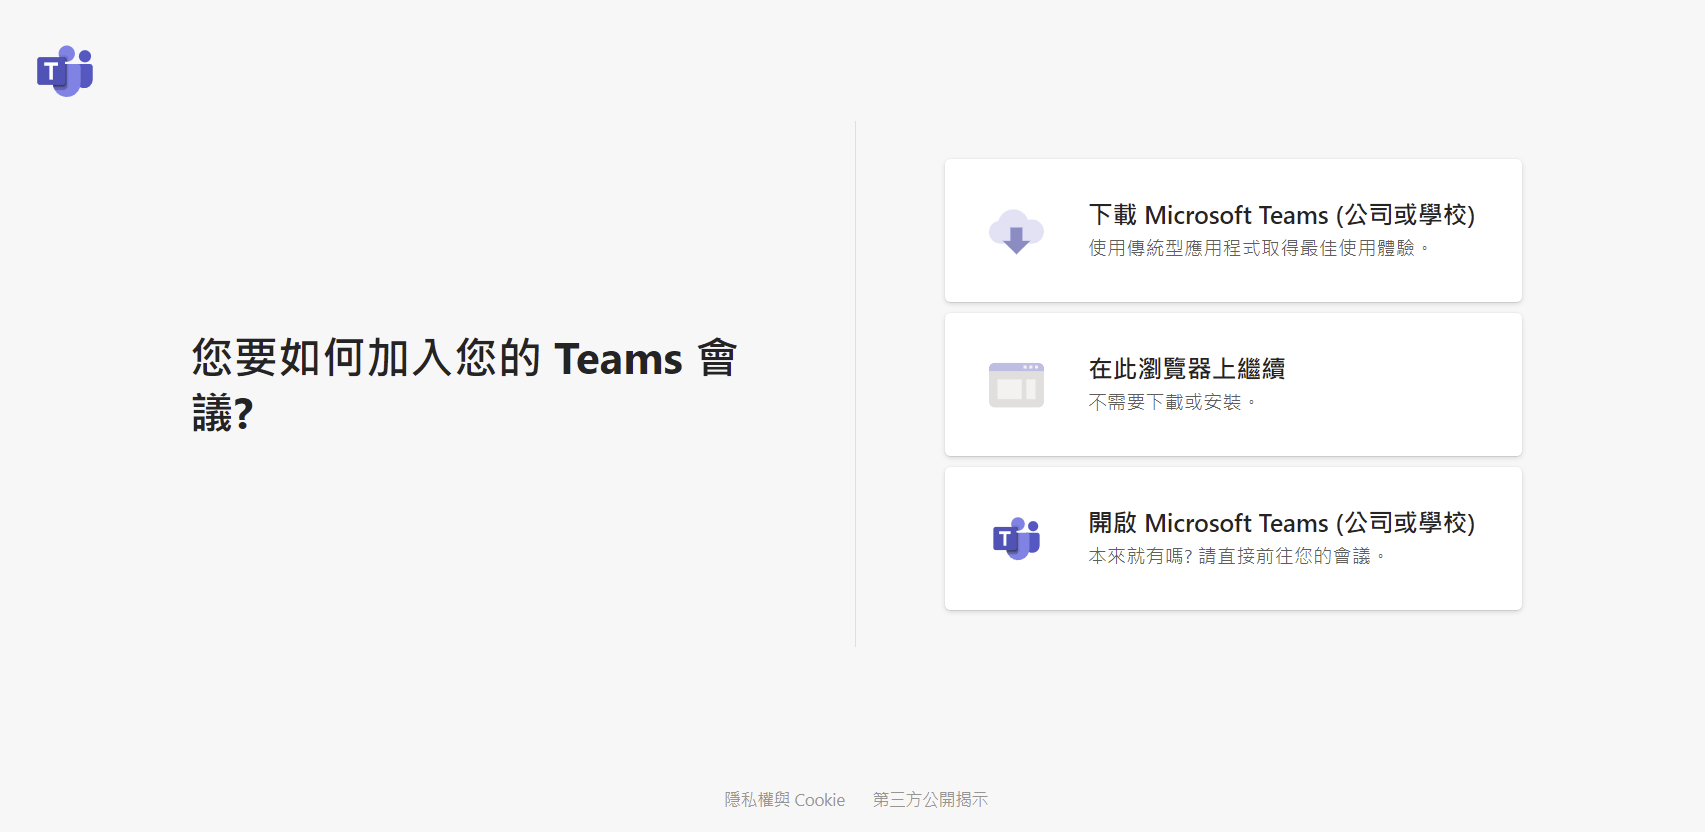Click (公司或學校) in the download card title
1705x832 pixels.
tap(1405, 215)
